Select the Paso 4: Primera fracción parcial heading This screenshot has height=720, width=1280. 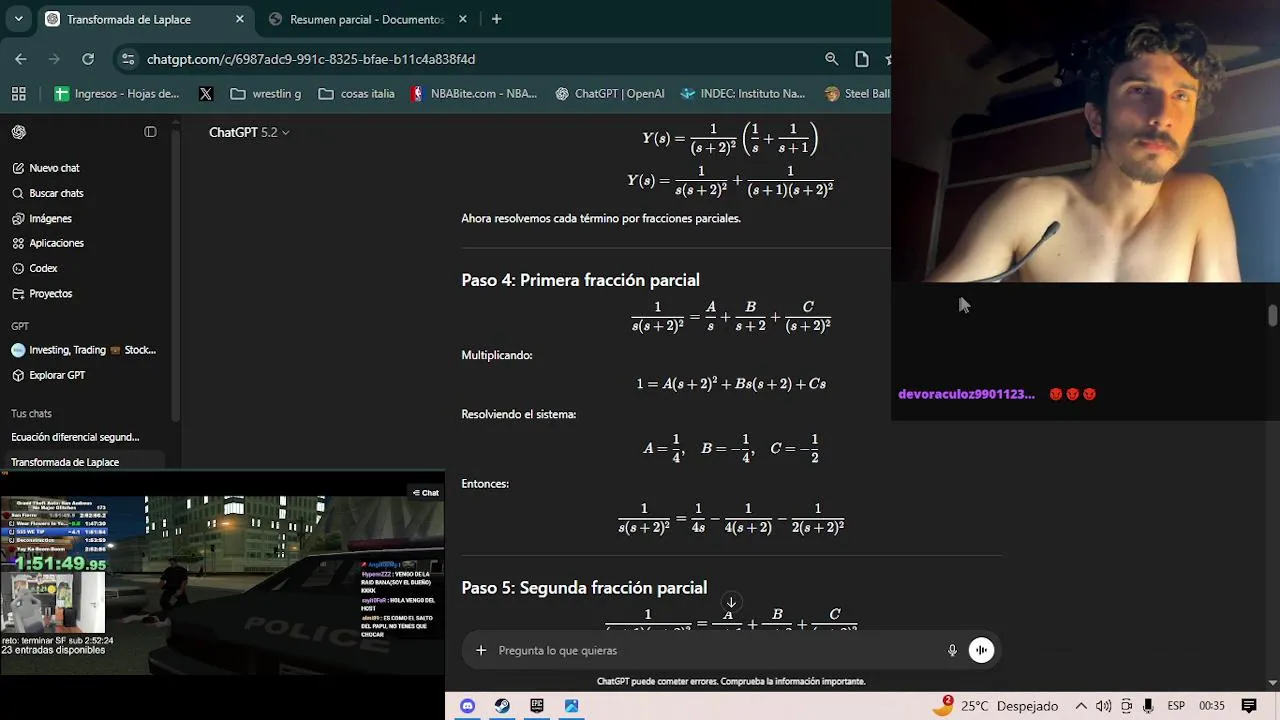tap(580, 280)
